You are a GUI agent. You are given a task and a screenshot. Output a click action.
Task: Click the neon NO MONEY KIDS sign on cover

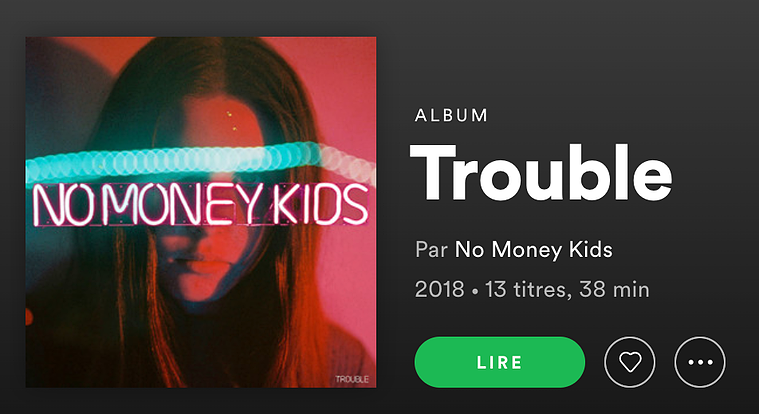[200, 205]
